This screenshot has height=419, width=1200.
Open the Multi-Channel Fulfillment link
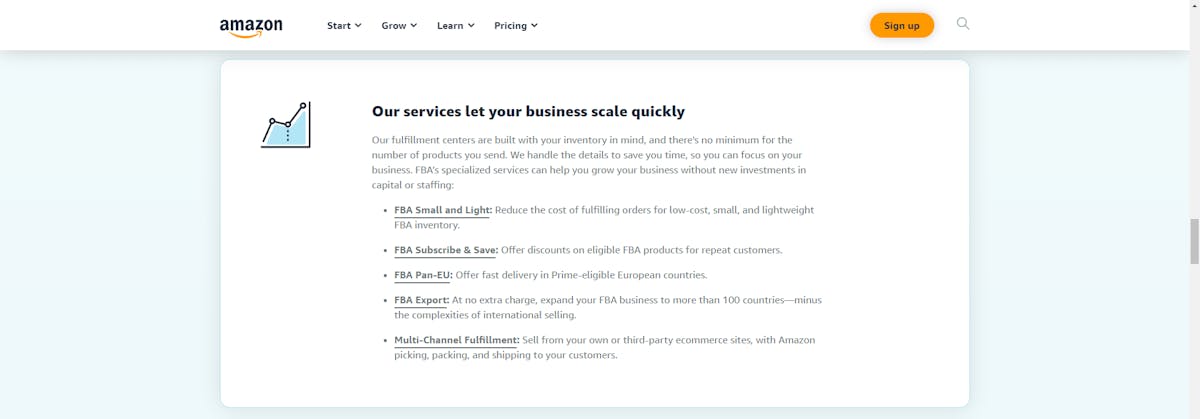(x=457, y=340)
